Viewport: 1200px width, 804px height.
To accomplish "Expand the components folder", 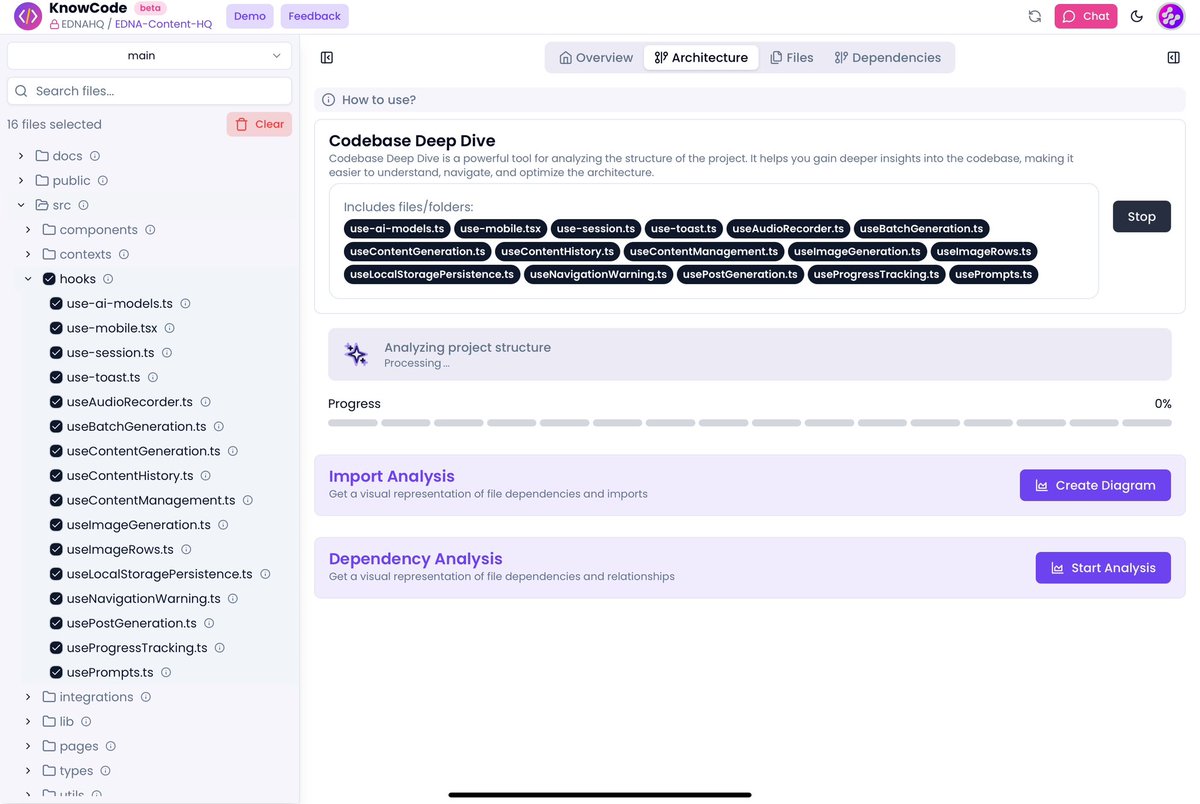I will 28,229.
